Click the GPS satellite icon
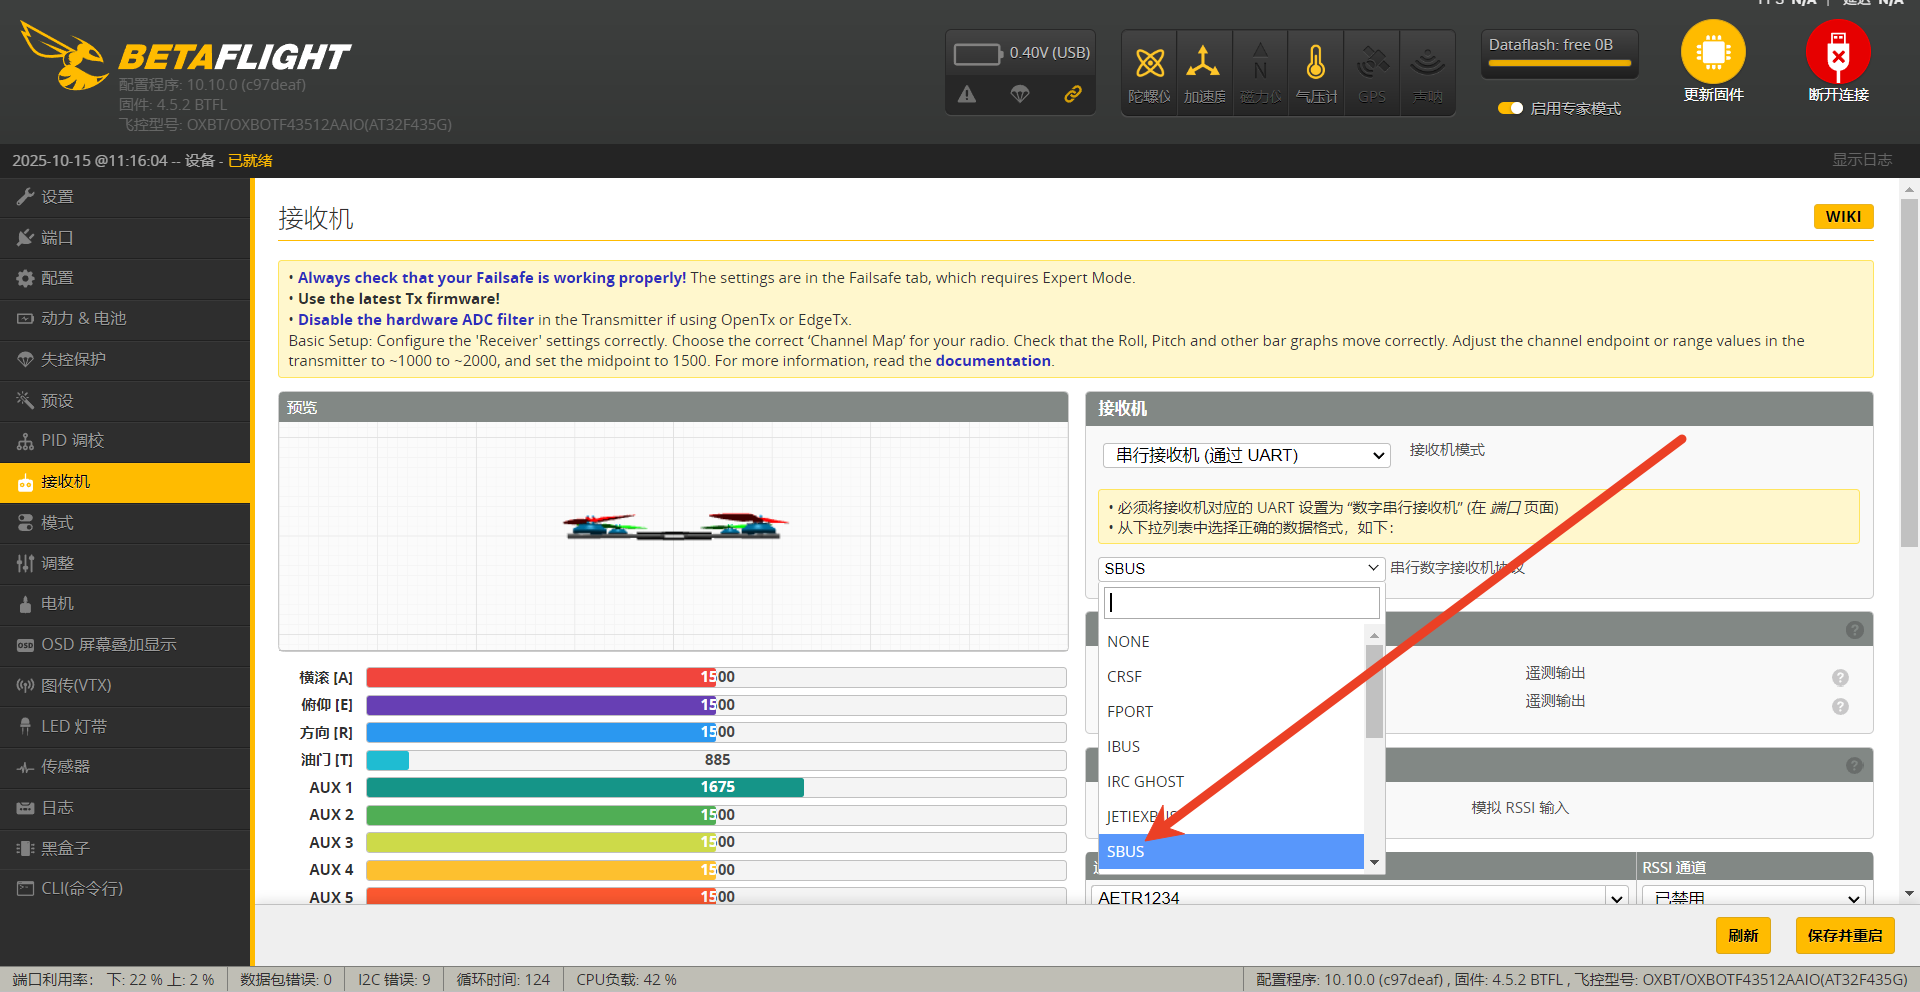Screen dimensions: 1920x992 [x=1372, y=64]
